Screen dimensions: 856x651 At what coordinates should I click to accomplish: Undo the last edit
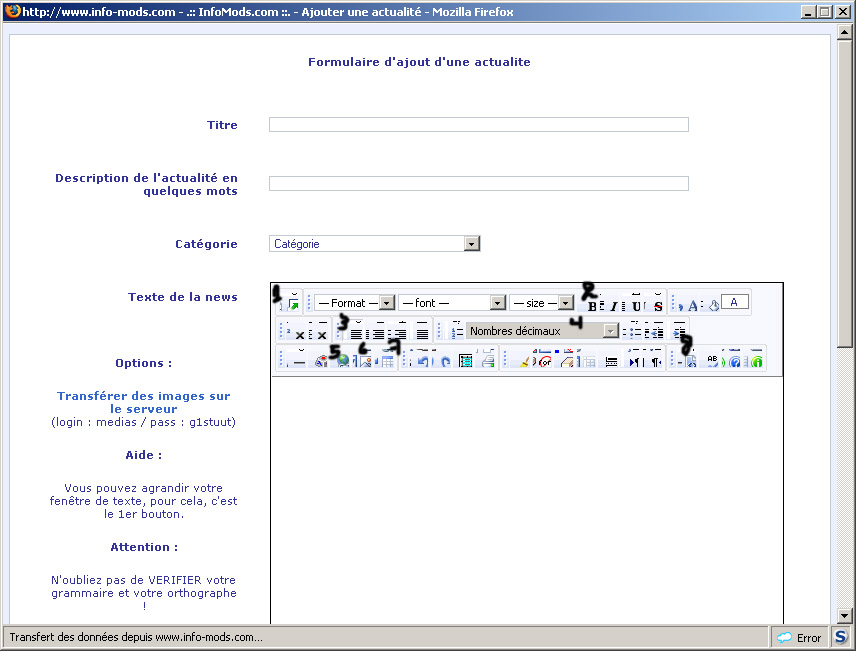pos(423,361)
